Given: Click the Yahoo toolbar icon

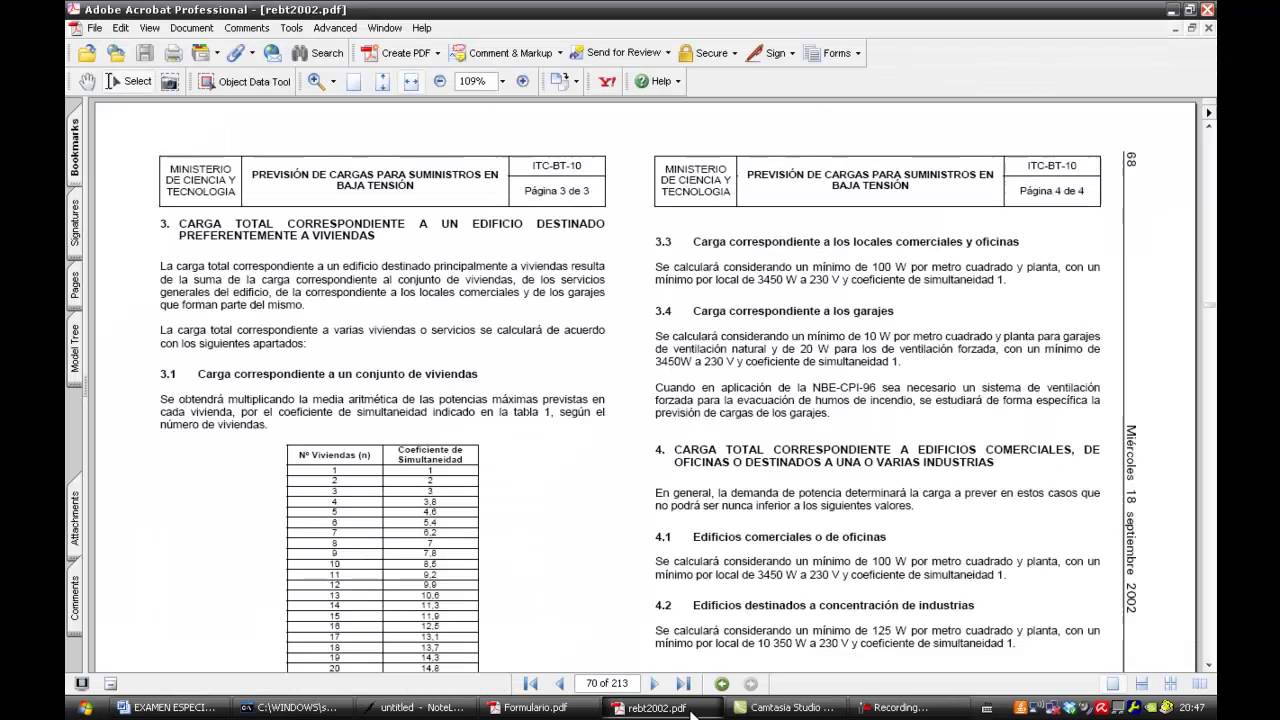Looking at the screenshot, I should (607, 82).
